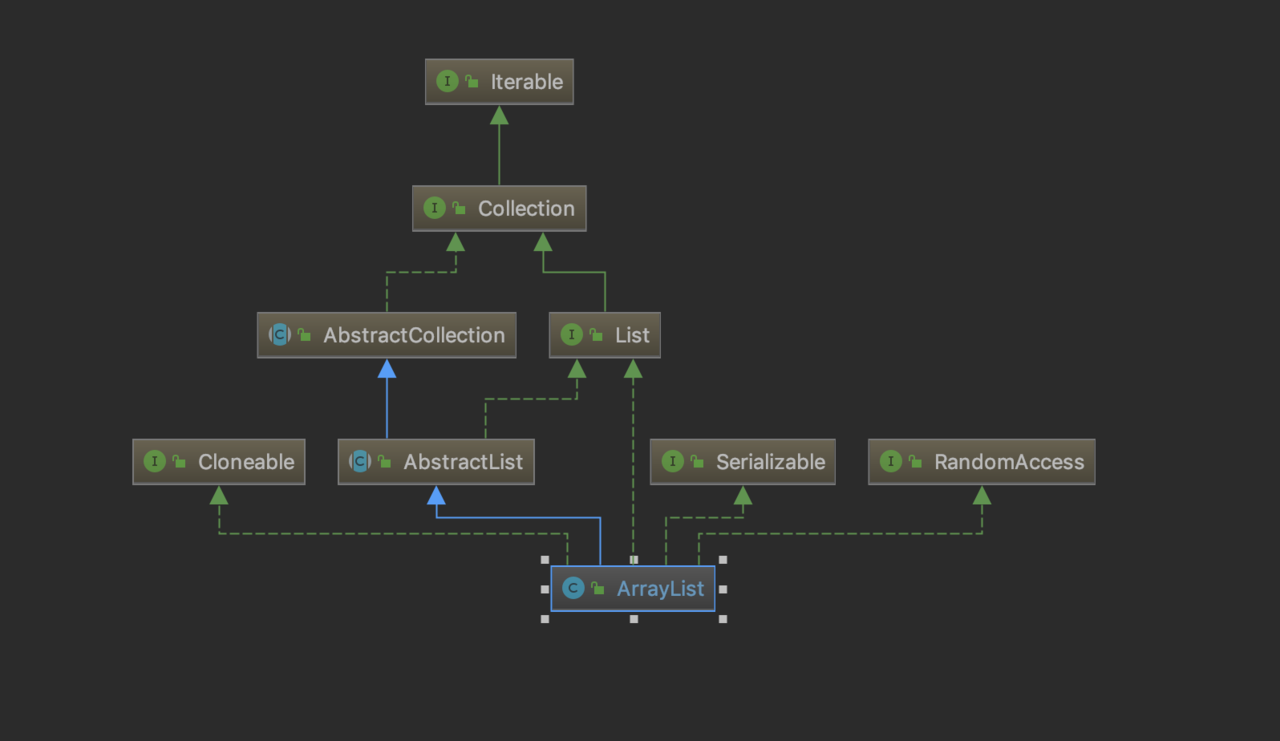Click the interface icon on RandomAccess
This screenshot has width=1280, height=741.
890,461
